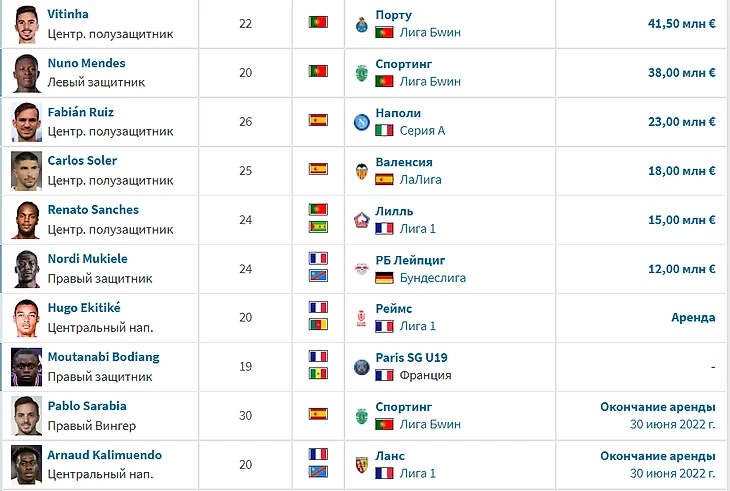730x491 pixels.
Task: Open the Валенсия club link
Action: 404,162
